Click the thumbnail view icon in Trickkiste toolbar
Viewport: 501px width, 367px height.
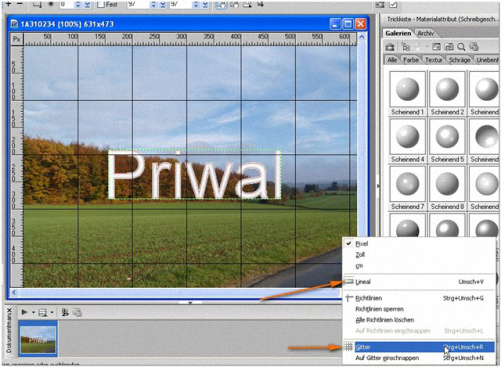pyautogui.click(x=436, y=47)
